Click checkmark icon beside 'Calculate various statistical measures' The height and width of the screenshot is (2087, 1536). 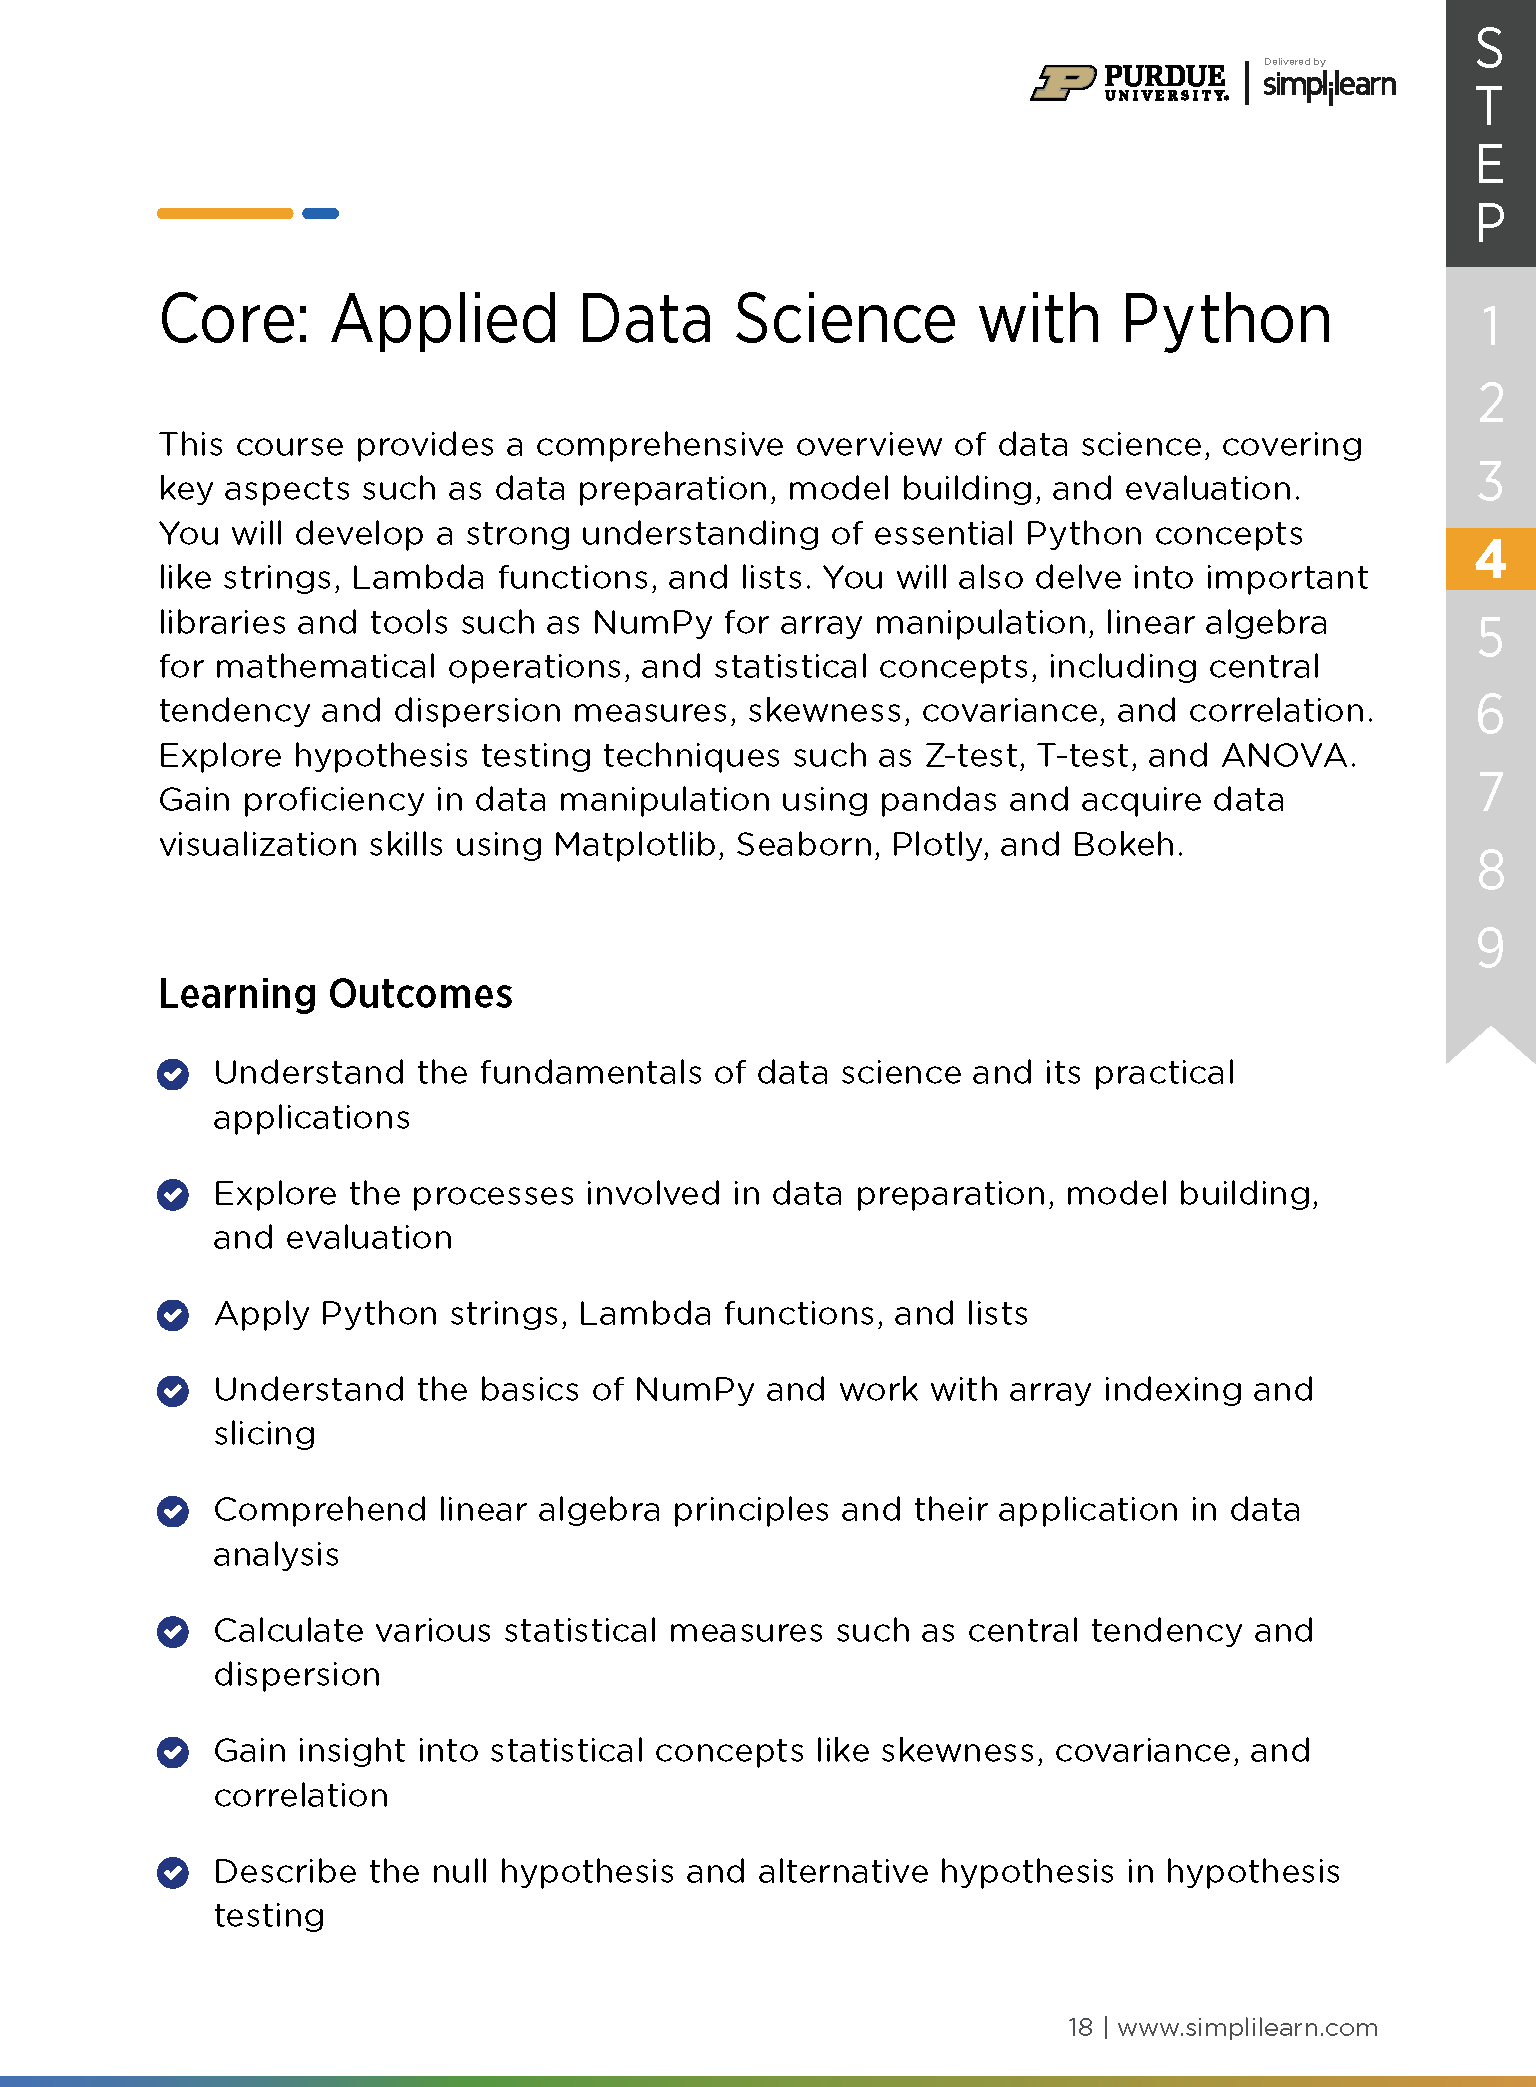tap(173, 1632)
